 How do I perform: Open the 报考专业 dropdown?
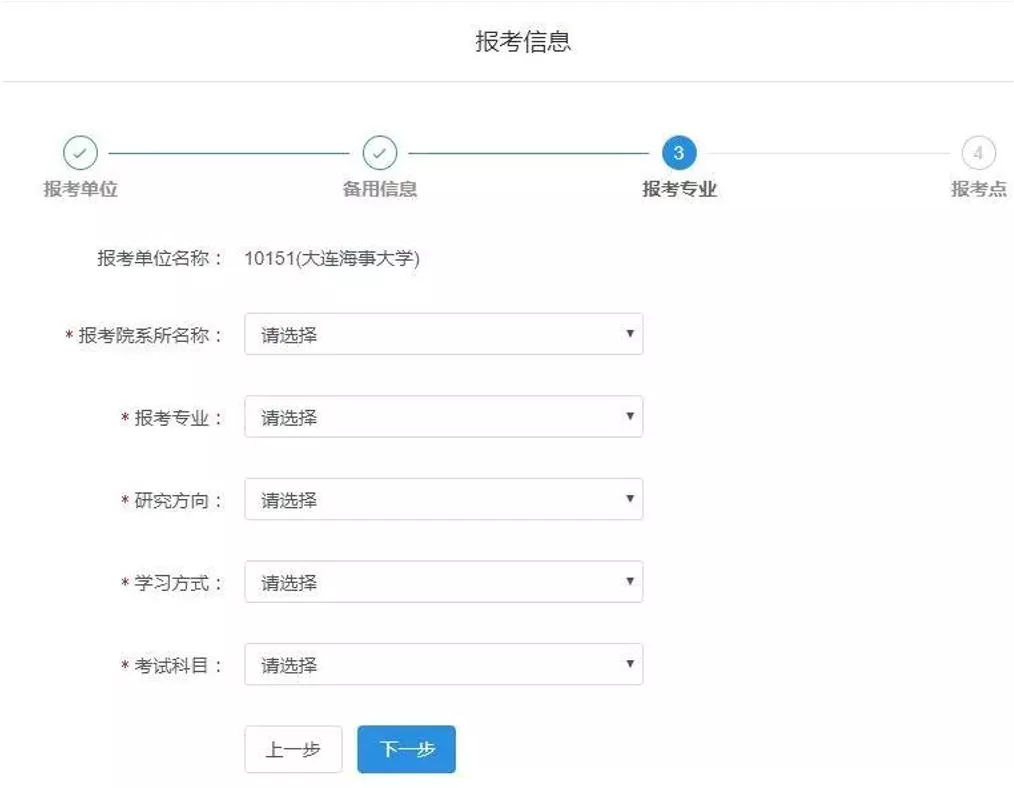click(444, 417)
